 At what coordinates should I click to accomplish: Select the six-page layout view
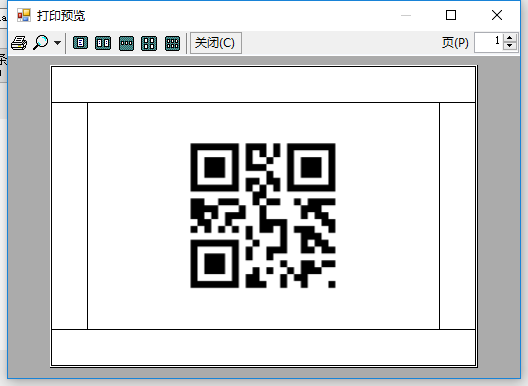pos(172,43)
